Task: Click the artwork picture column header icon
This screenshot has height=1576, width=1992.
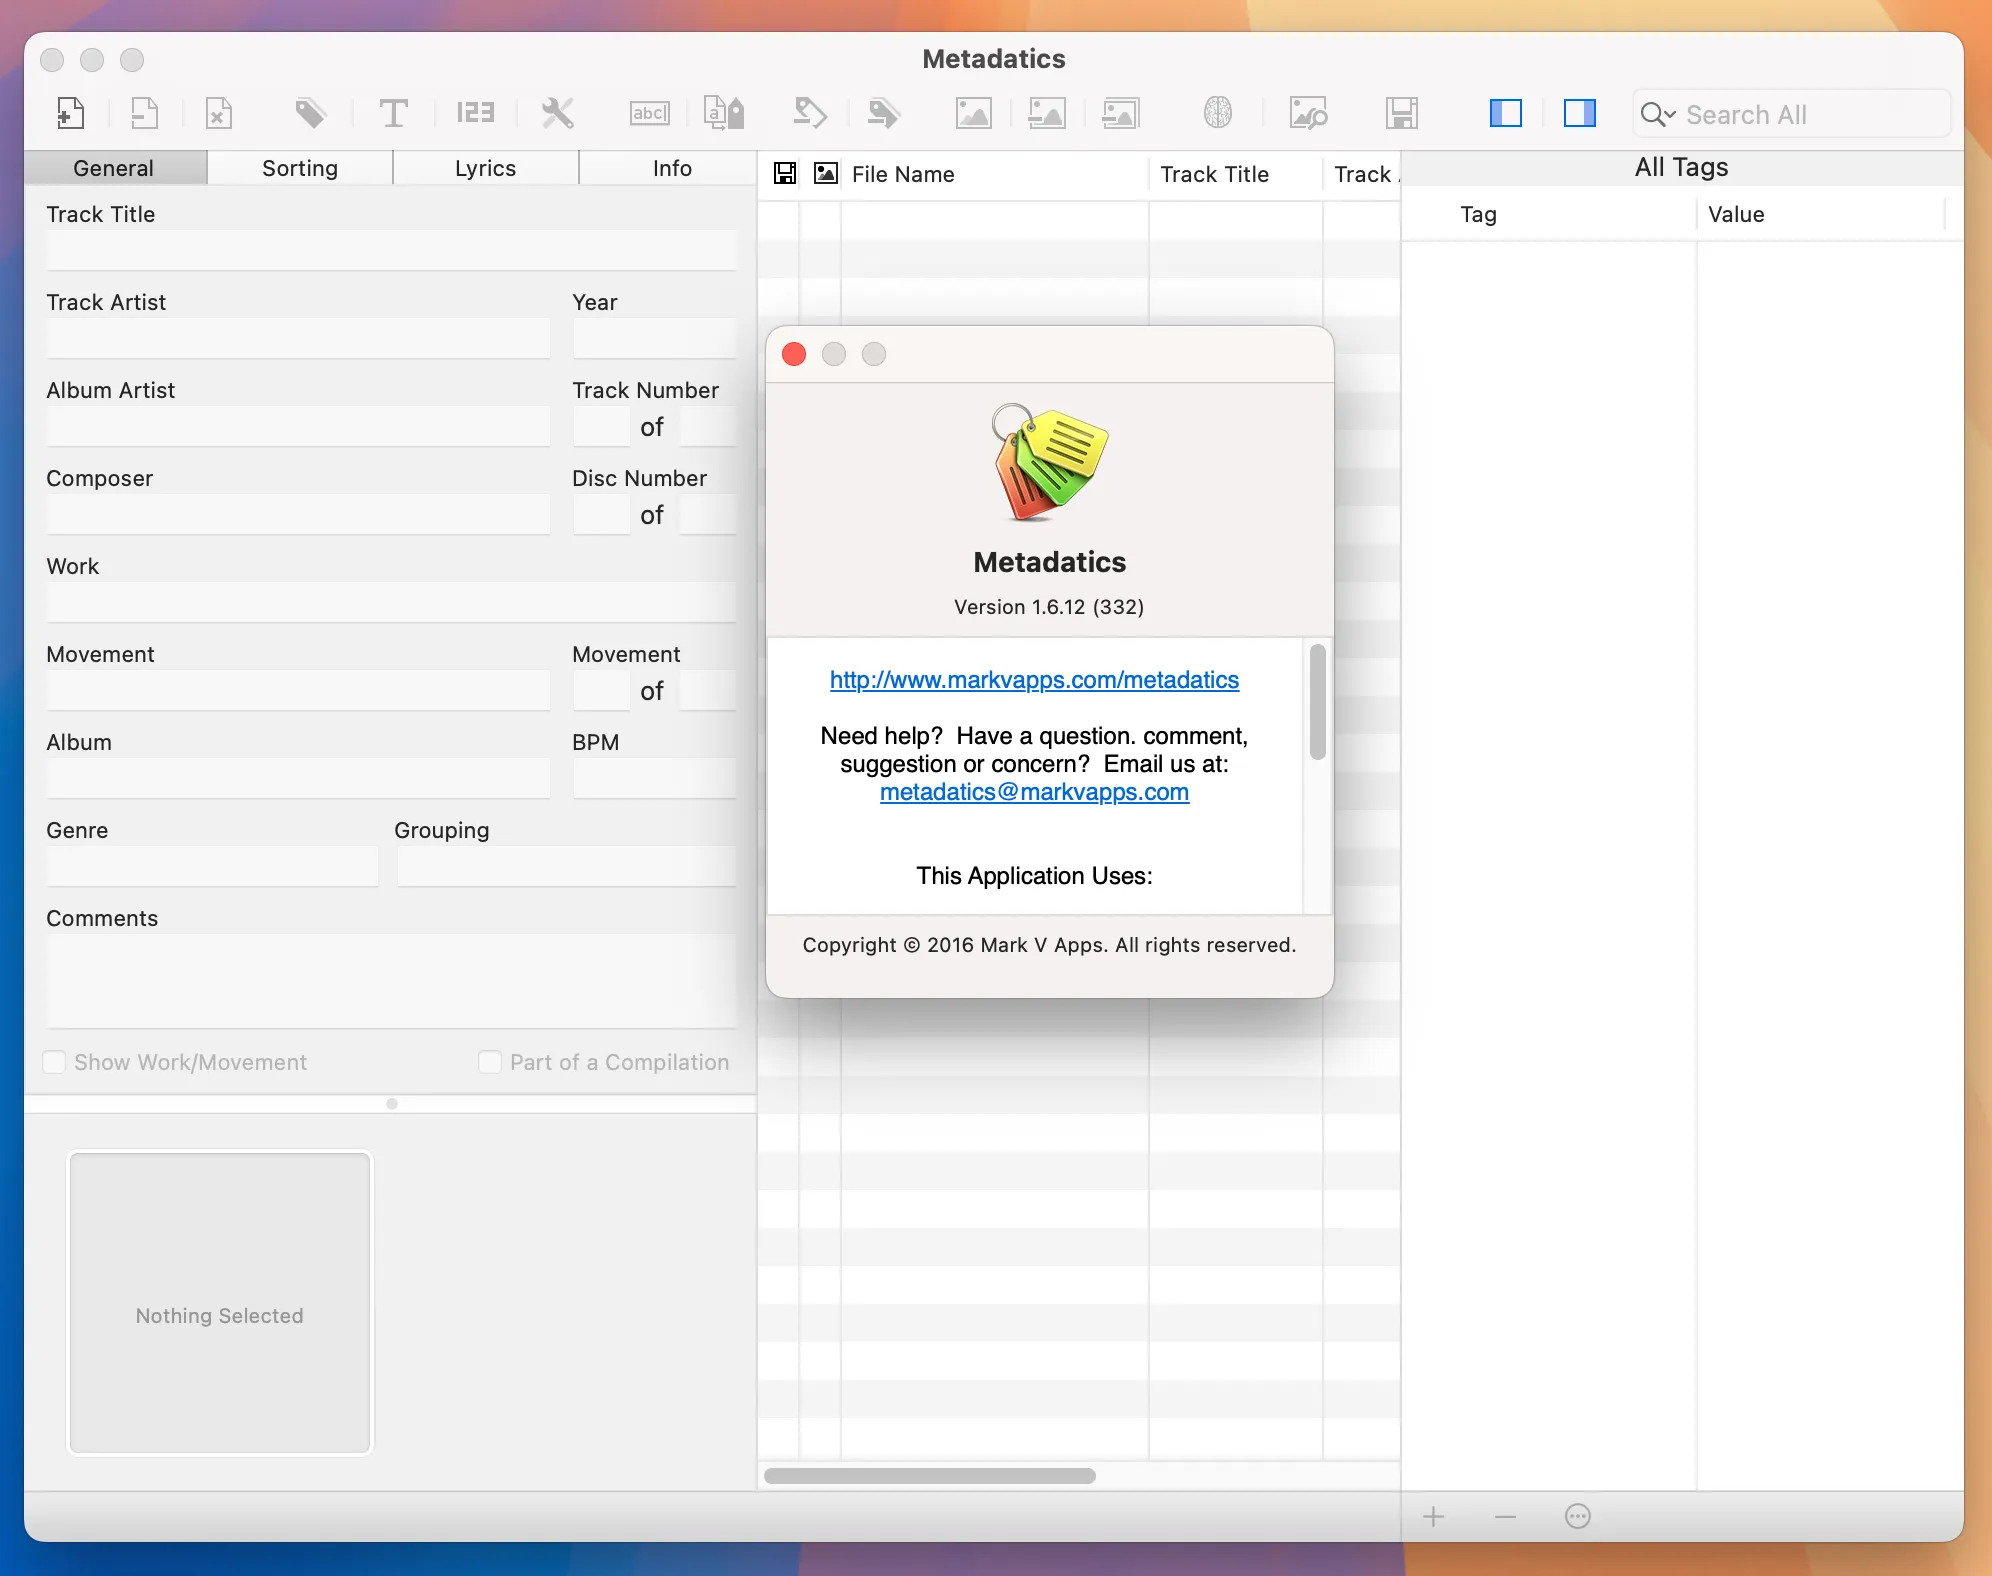Action: pos(826,174)
